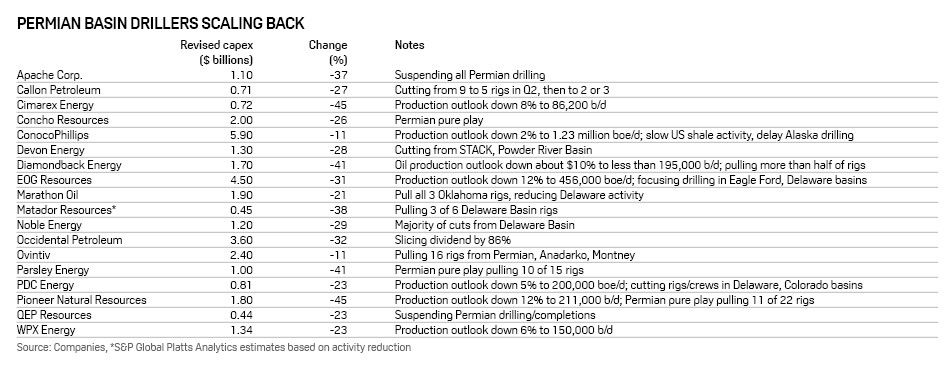948x375 pixels.
Task: Select QEP Resources suspending drilling note
Action: (x=495, y=315)
